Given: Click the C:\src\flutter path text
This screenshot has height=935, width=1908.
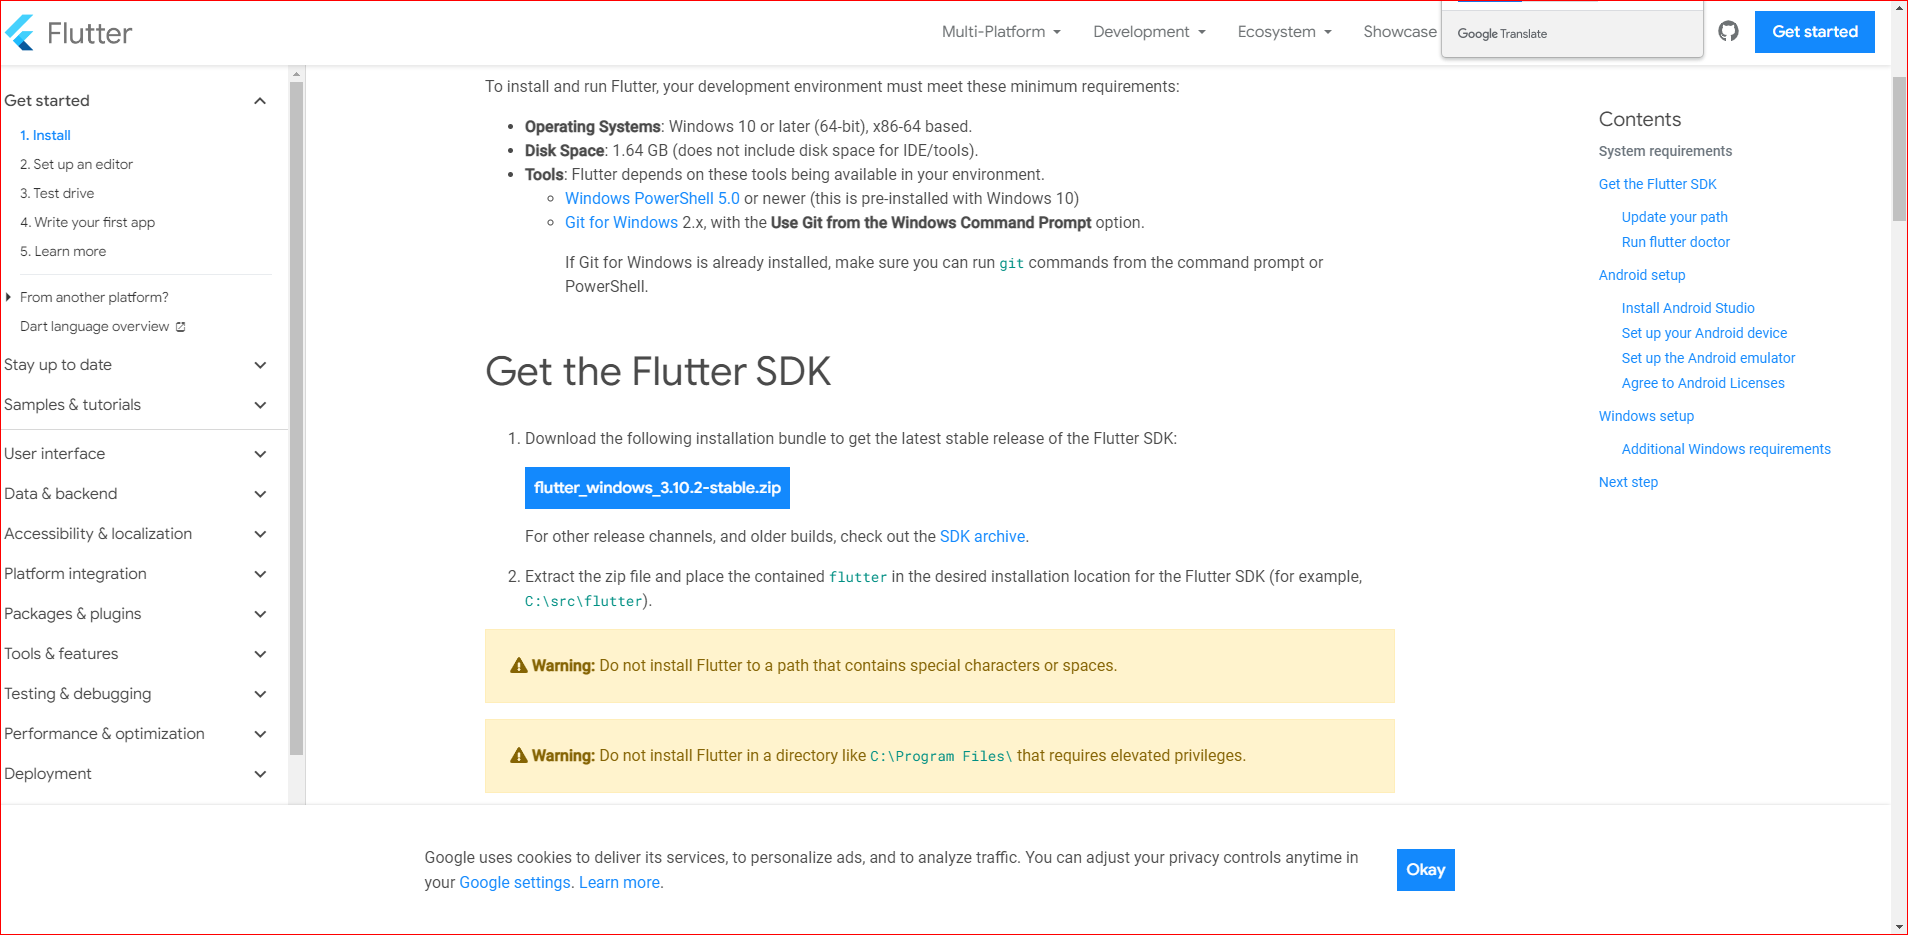Looking at the screenshot, I should (x=584, y=601).
